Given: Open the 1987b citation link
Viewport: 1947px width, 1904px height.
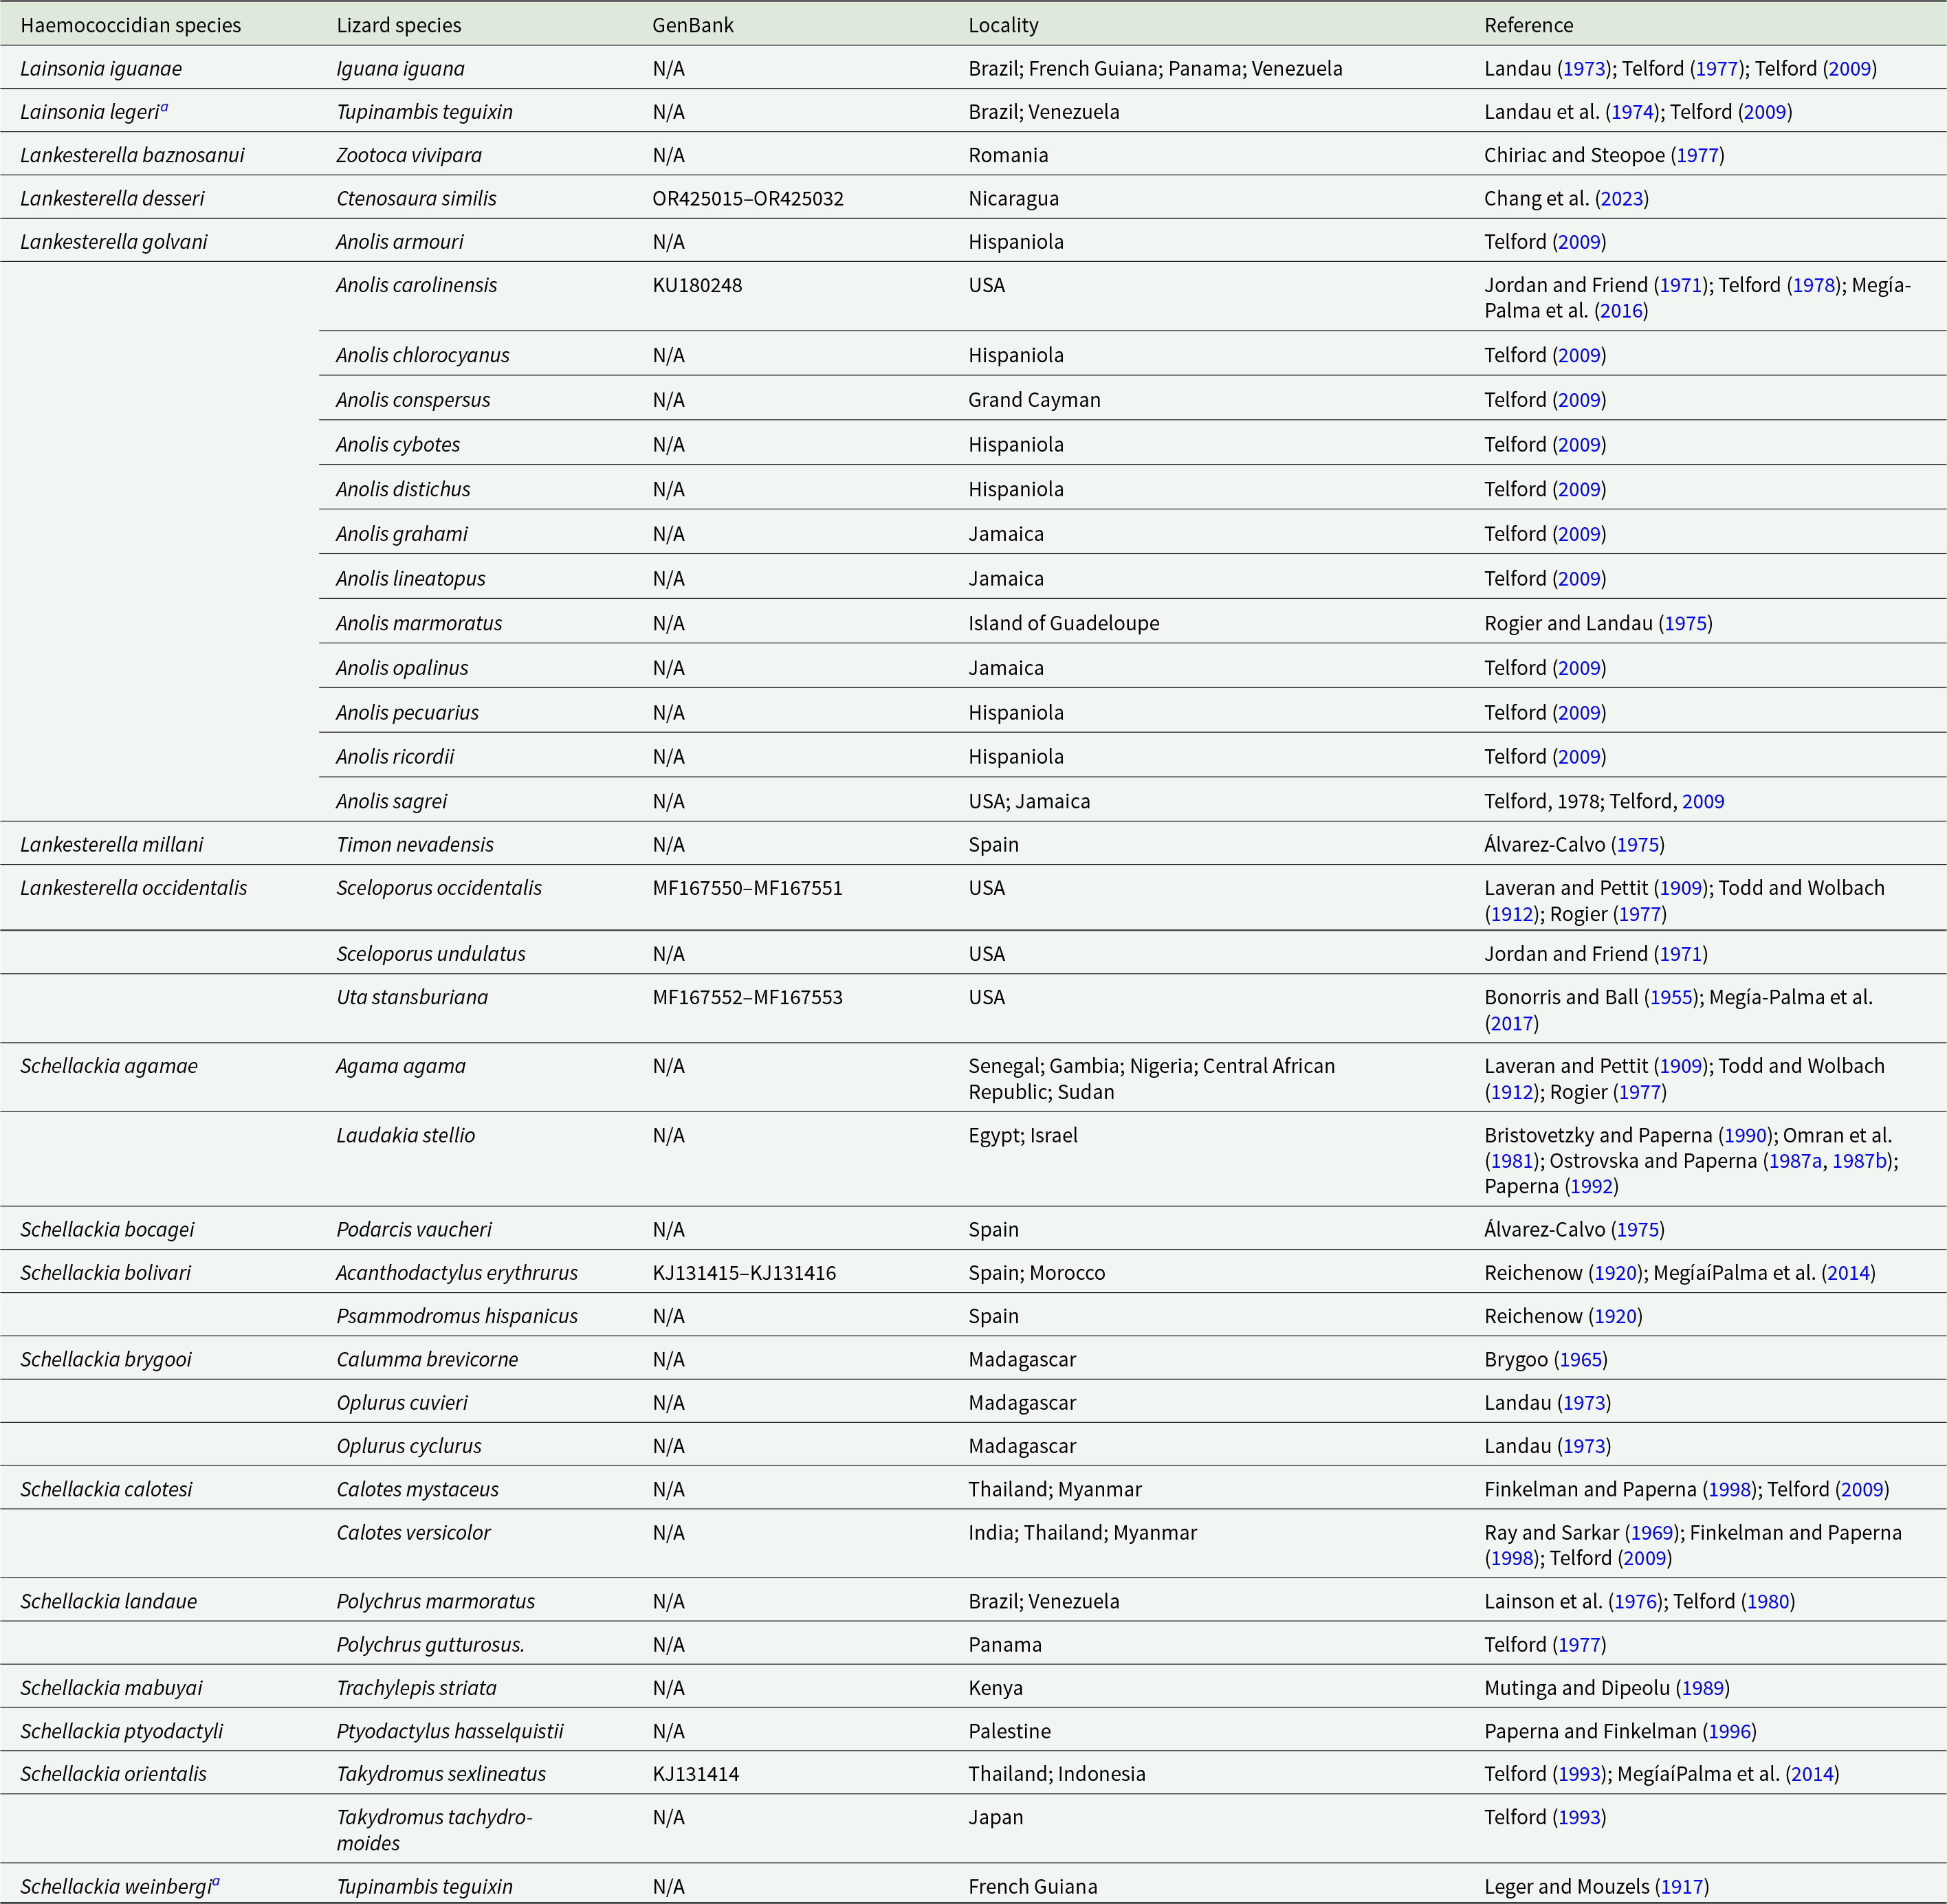Looking at the screenshot, I should tap(1859, 1160).
